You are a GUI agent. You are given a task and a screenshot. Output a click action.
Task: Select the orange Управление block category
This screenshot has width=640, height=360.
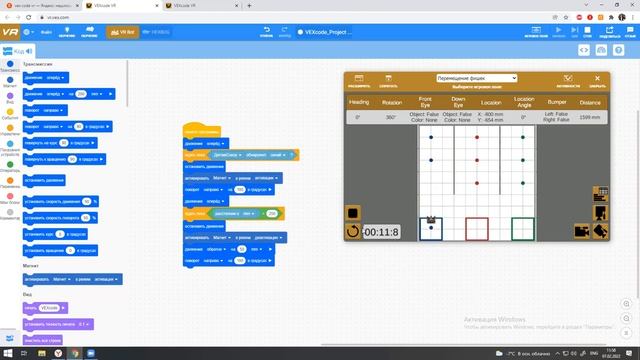pyautogui.click(x=10, y=130)
